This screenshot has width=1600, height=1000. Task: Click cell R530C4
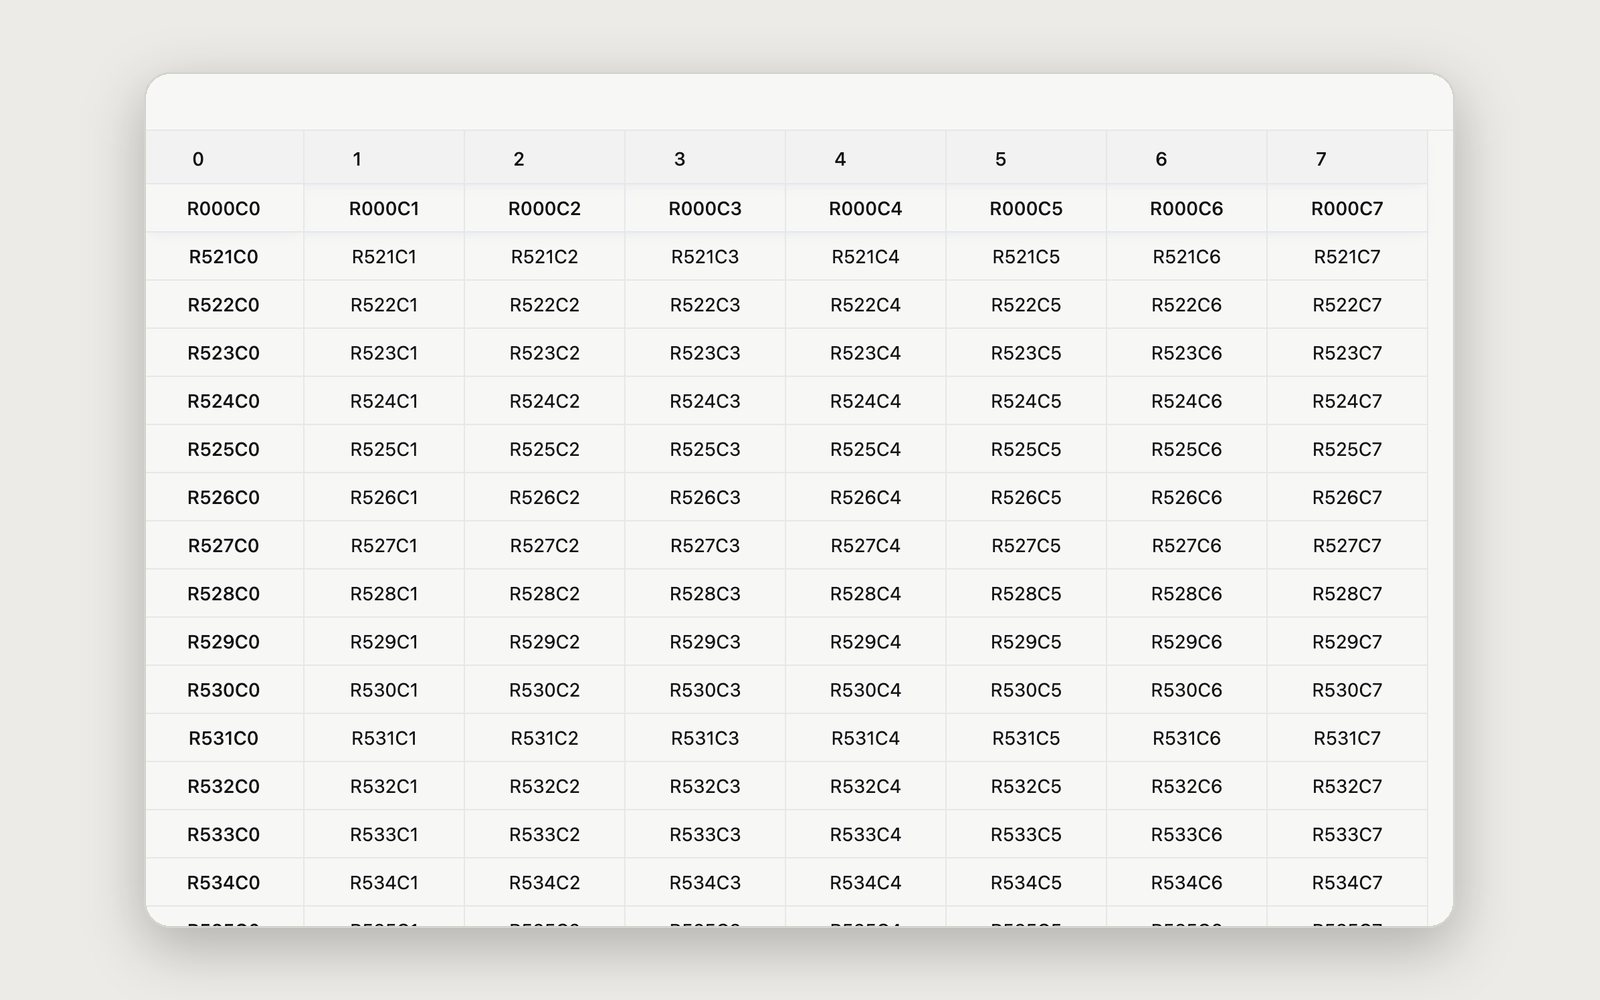(x=866, y=690)
